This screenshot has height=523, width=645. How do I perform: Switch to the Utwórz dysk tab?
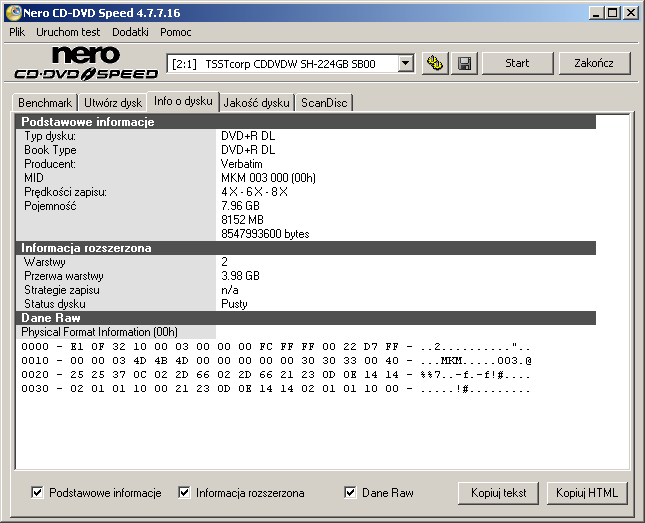coord(113,102)
